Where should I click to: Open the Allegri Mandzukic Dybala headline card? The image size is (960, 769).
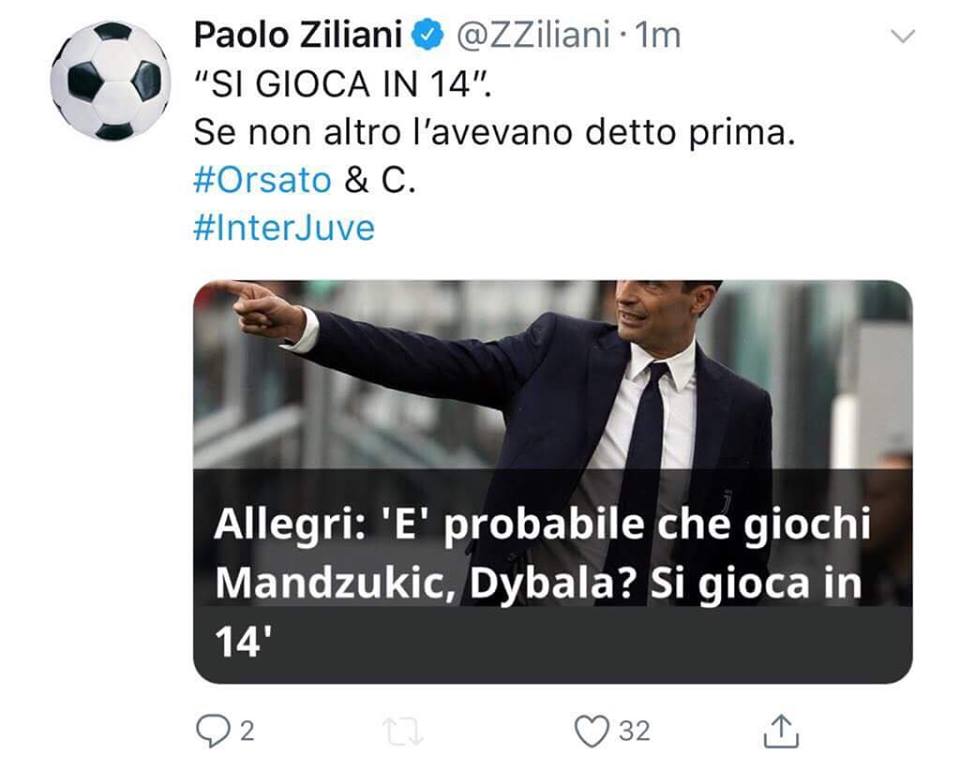click(552, 482)
